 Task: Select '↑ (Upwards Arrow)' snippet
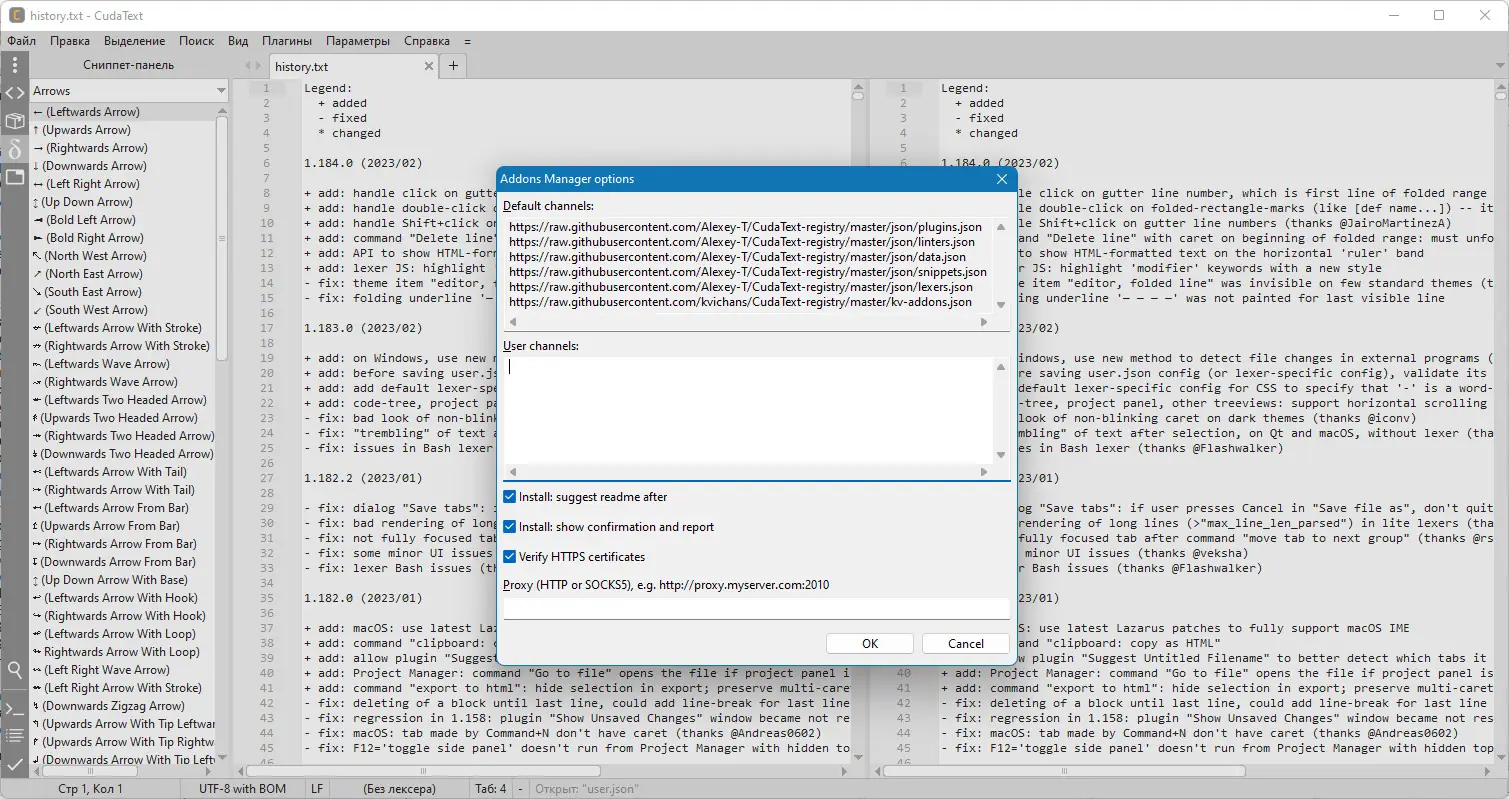click(x=123, y=130)
